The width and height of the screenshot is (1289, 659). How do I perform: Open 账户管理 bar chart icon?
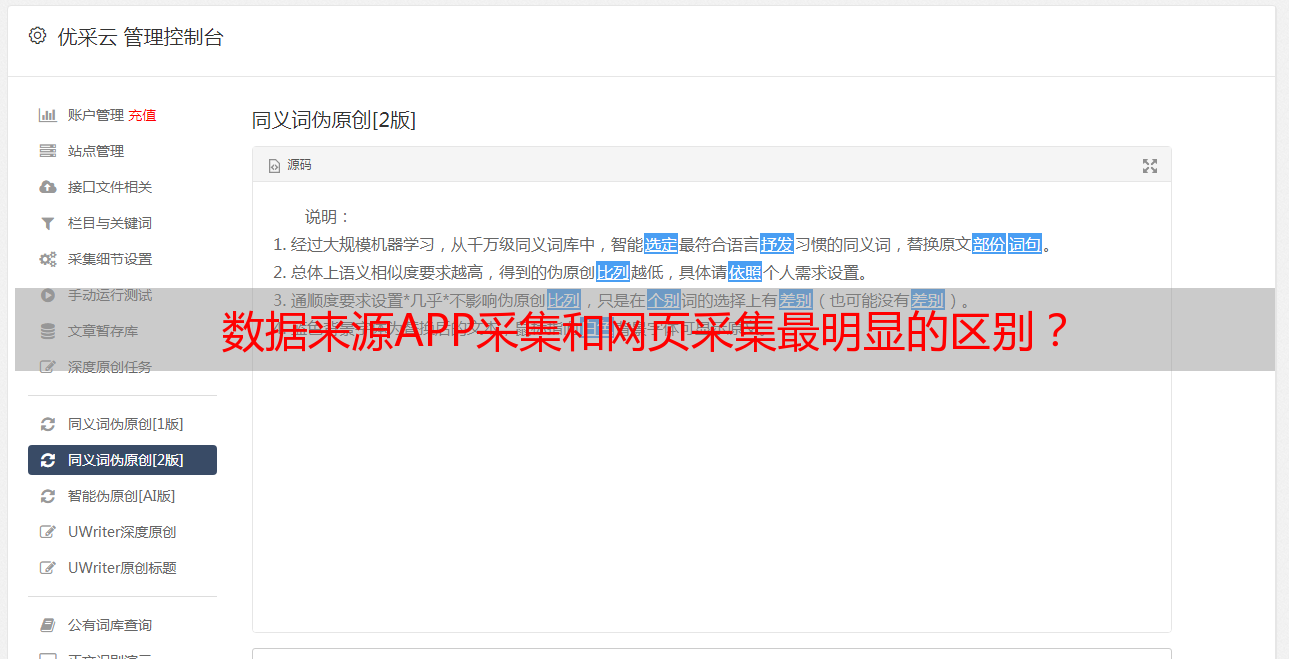pos(47,115)
